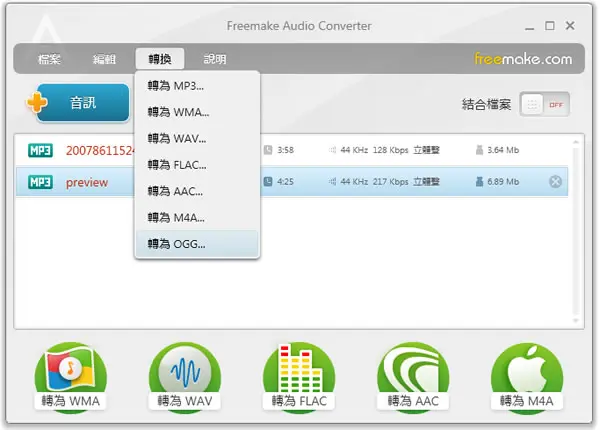Open the 說明 menu
The width and height of the screenshot is (600, 430).
215,59
